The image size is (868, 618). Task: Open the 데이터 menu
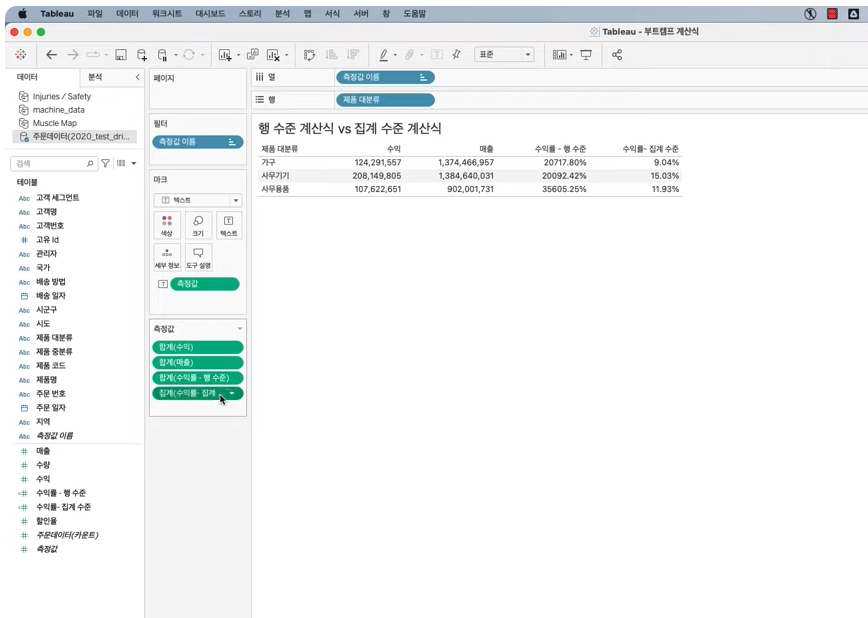point(127,14)
